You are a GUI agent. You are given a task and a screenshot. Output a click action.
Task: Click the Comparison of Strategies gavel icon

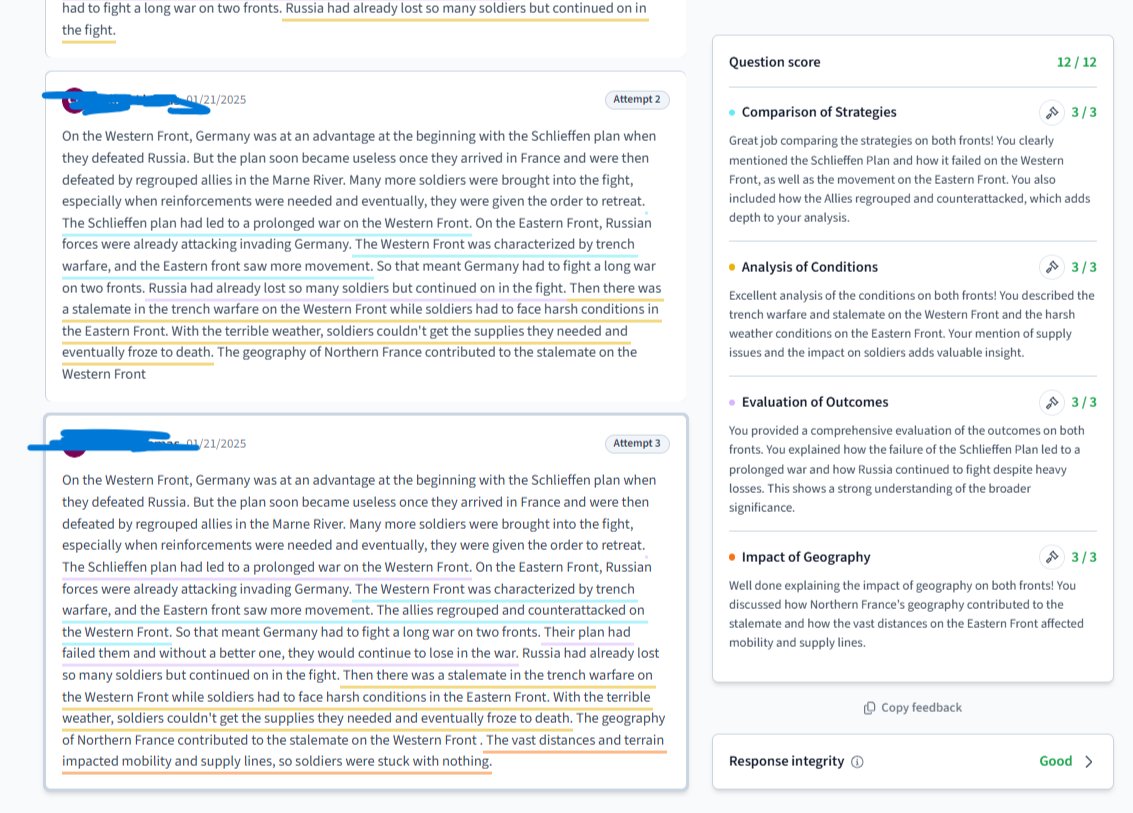1052,112
